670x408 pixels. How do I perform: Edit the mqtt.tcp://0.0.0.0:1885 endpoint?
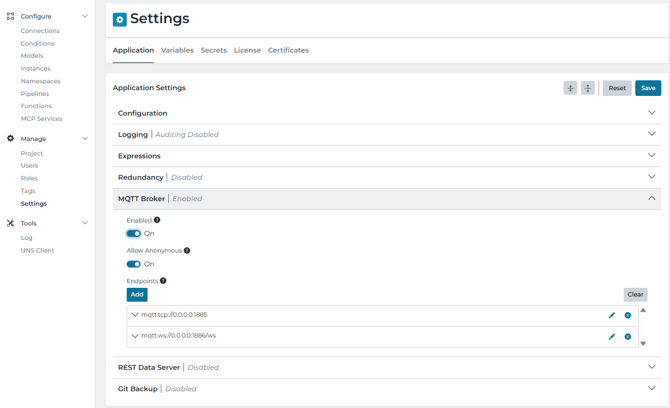pyautogui.click(x=612, y=315)
